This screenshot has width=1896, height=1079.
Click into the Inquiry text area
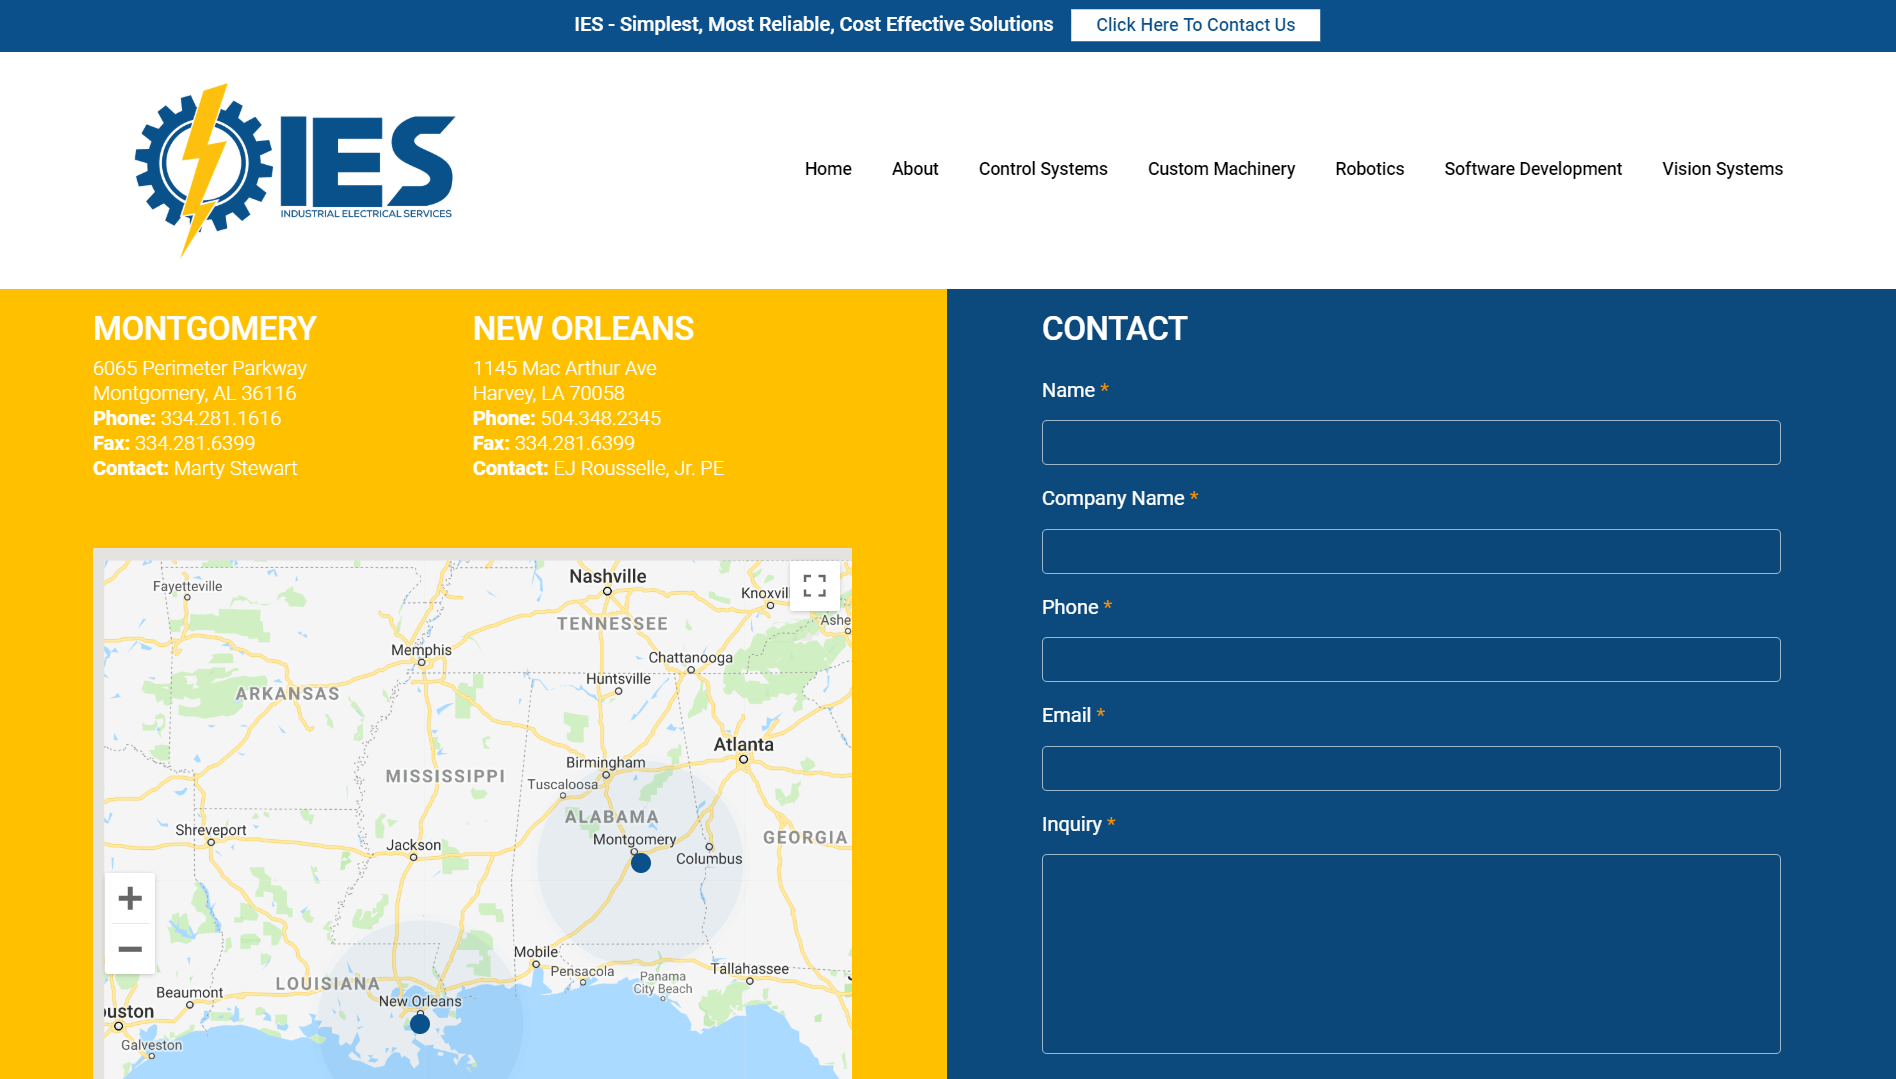pyautogui.click(x=1411, y=954)
